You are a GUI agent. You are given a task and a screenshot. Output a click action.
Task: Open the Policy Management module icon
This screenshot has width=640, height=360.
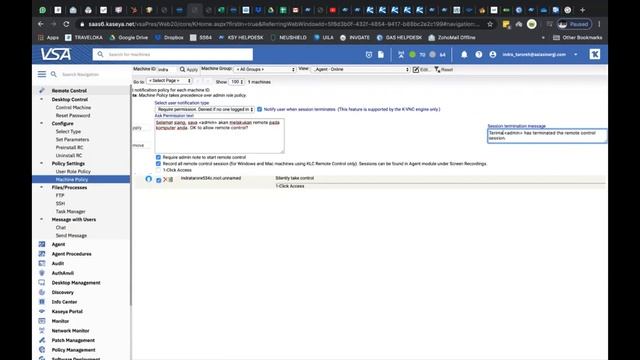tap(42, 350)
